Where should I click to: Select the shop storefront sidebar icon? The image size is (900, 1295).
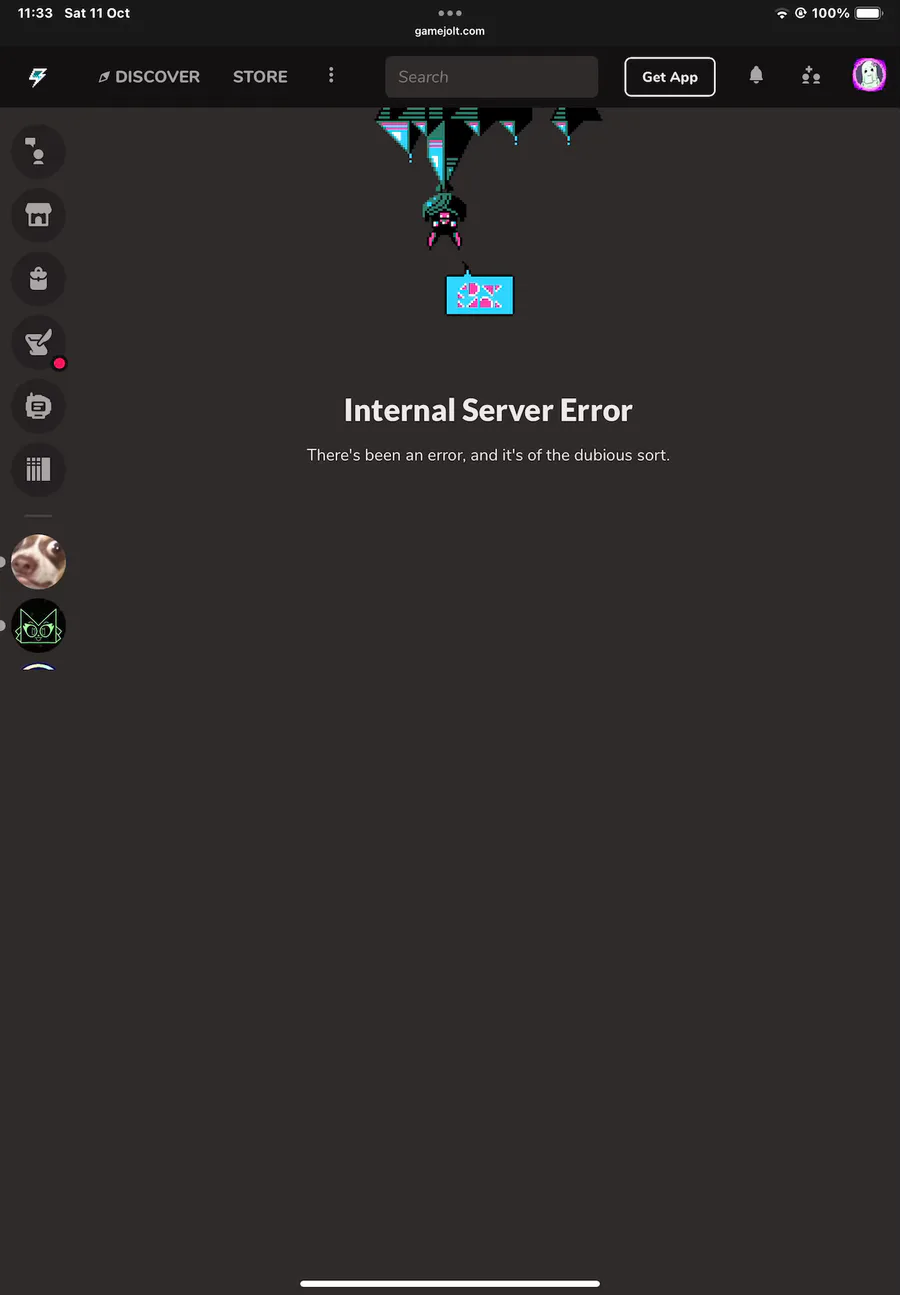(x=38, y=215)
